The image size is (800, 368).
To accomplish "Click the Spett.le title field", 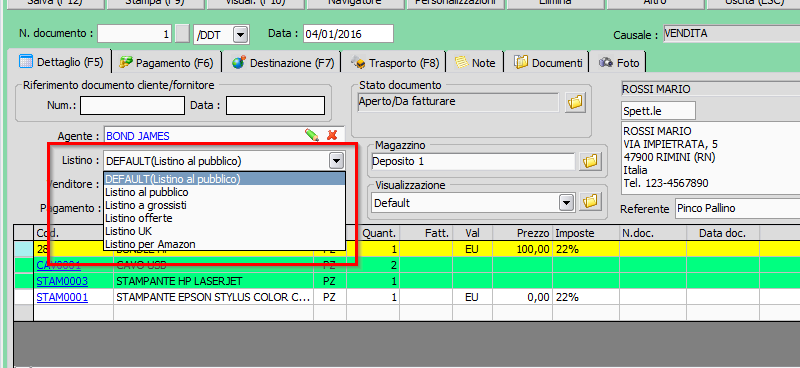I will (658, 110).
